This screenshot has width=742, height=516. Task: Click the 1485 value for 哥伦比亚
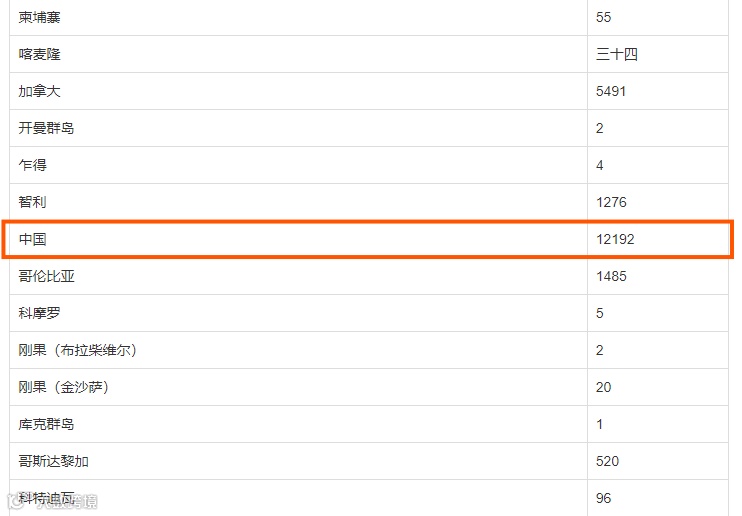611,276
